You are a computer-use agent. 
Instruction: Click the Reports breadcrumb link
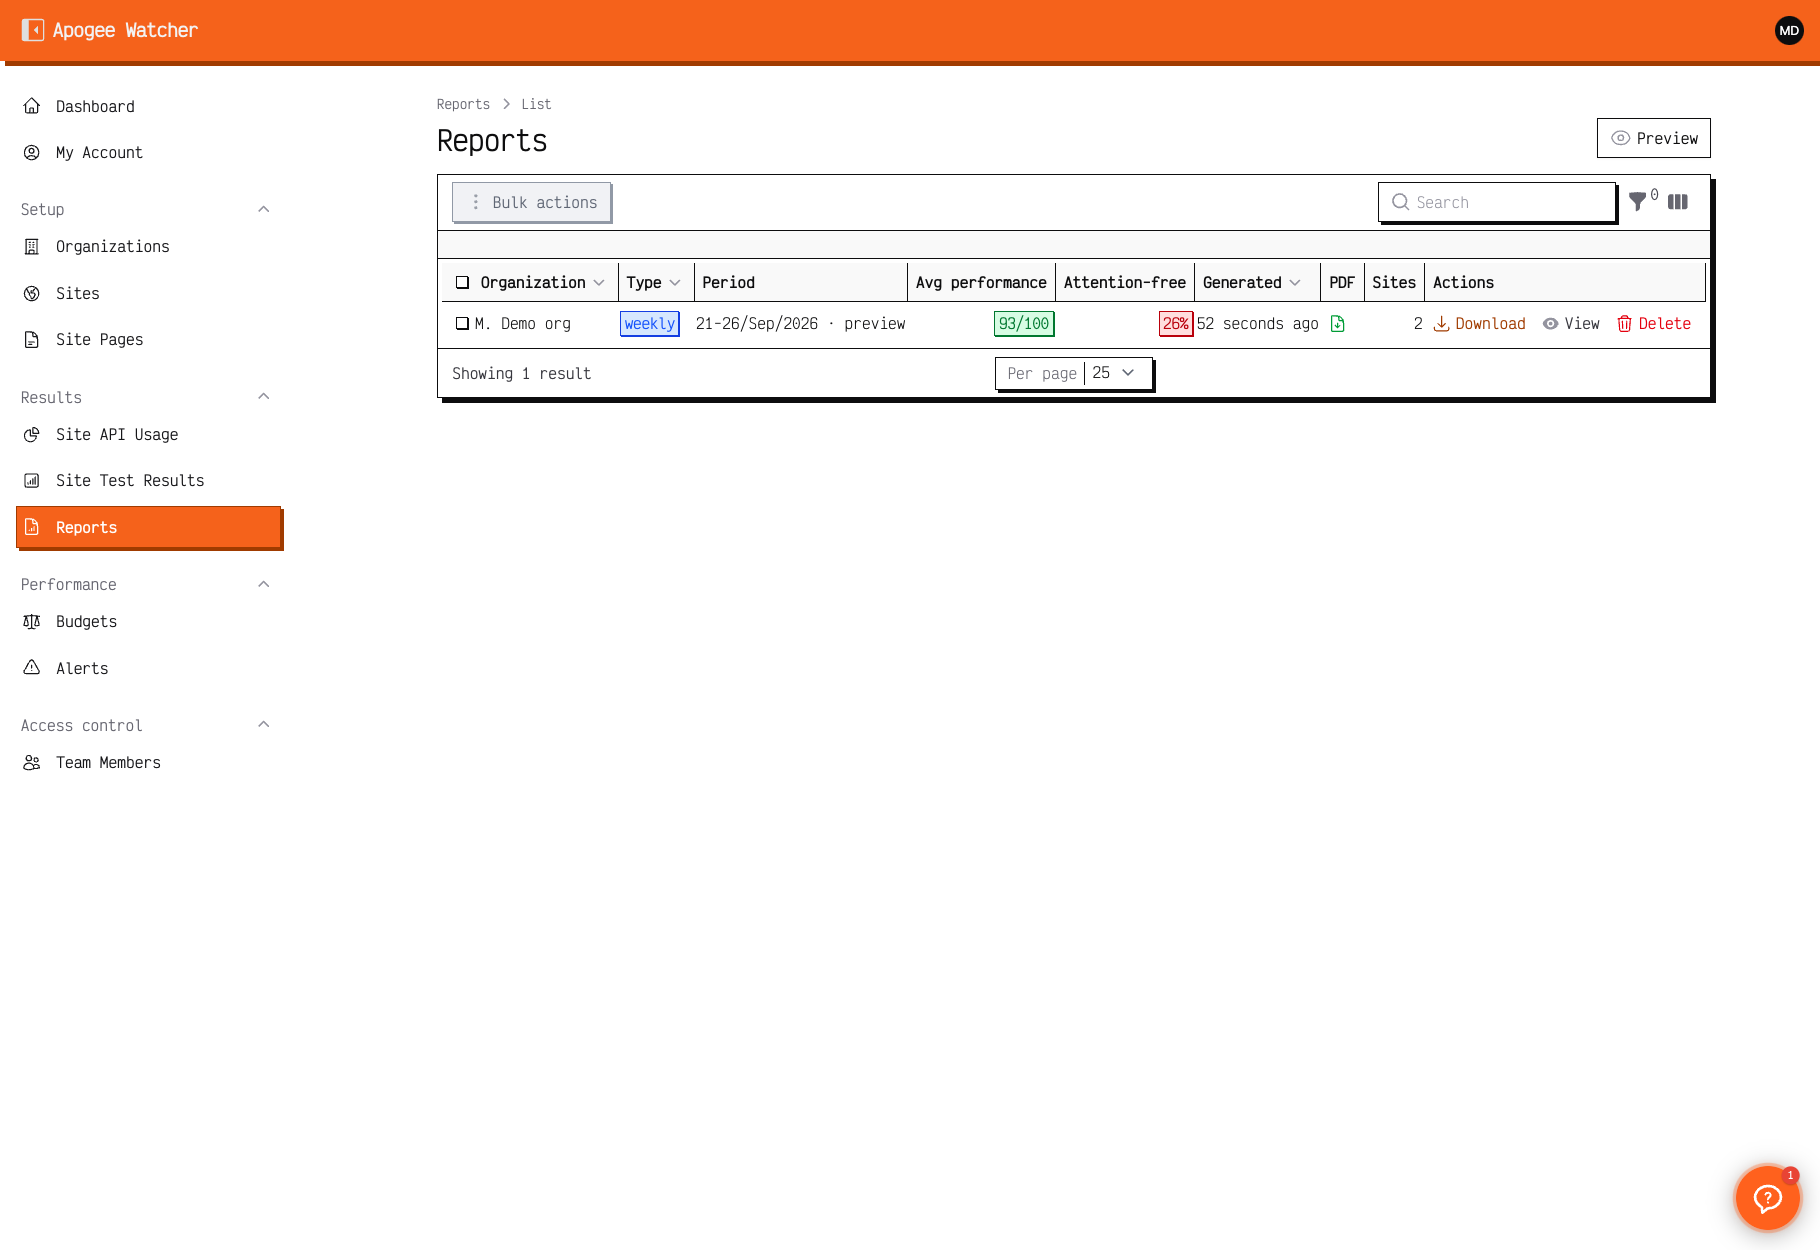click(x=463, y=104)
